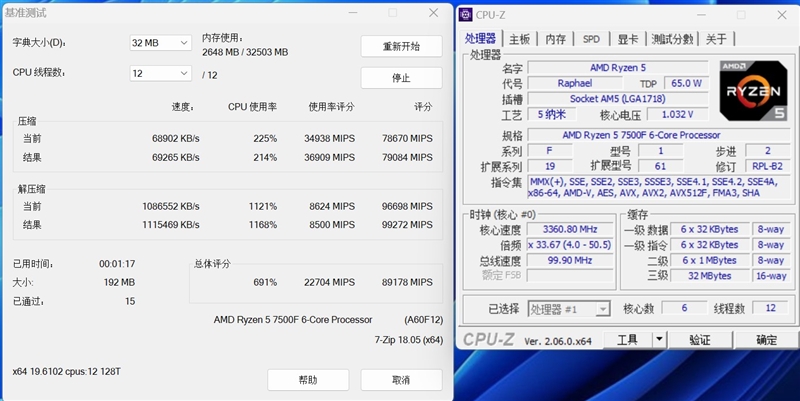Click the extended model value 61
The image size is (800, 401).
660,166
